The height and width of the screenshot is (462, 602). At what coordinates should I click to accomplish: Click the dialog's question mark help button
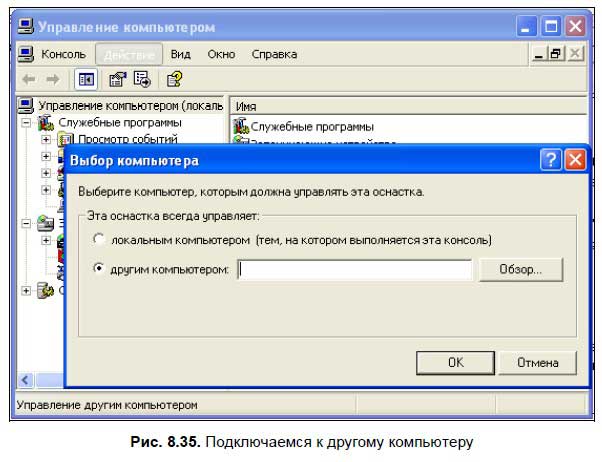tap(550, 160)
